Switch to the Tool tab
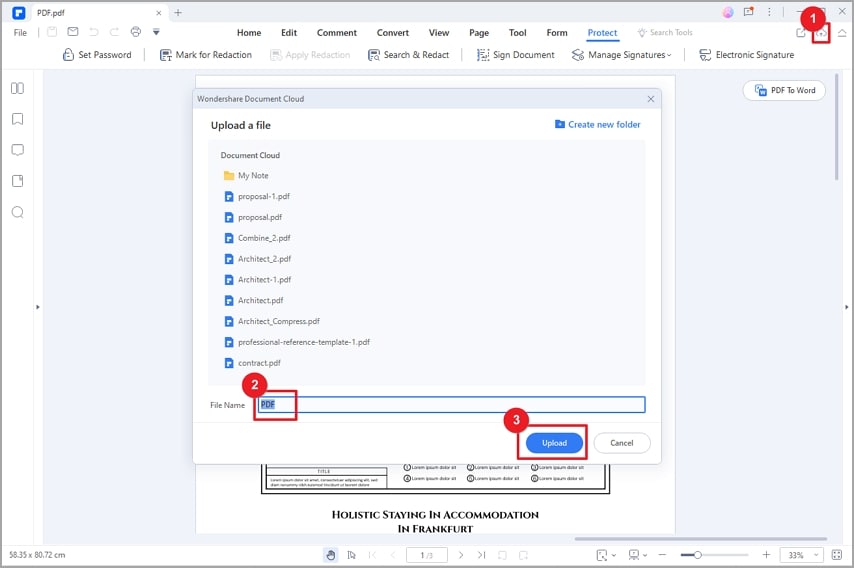This screenshot has height=568, width=854. point(517,33)
